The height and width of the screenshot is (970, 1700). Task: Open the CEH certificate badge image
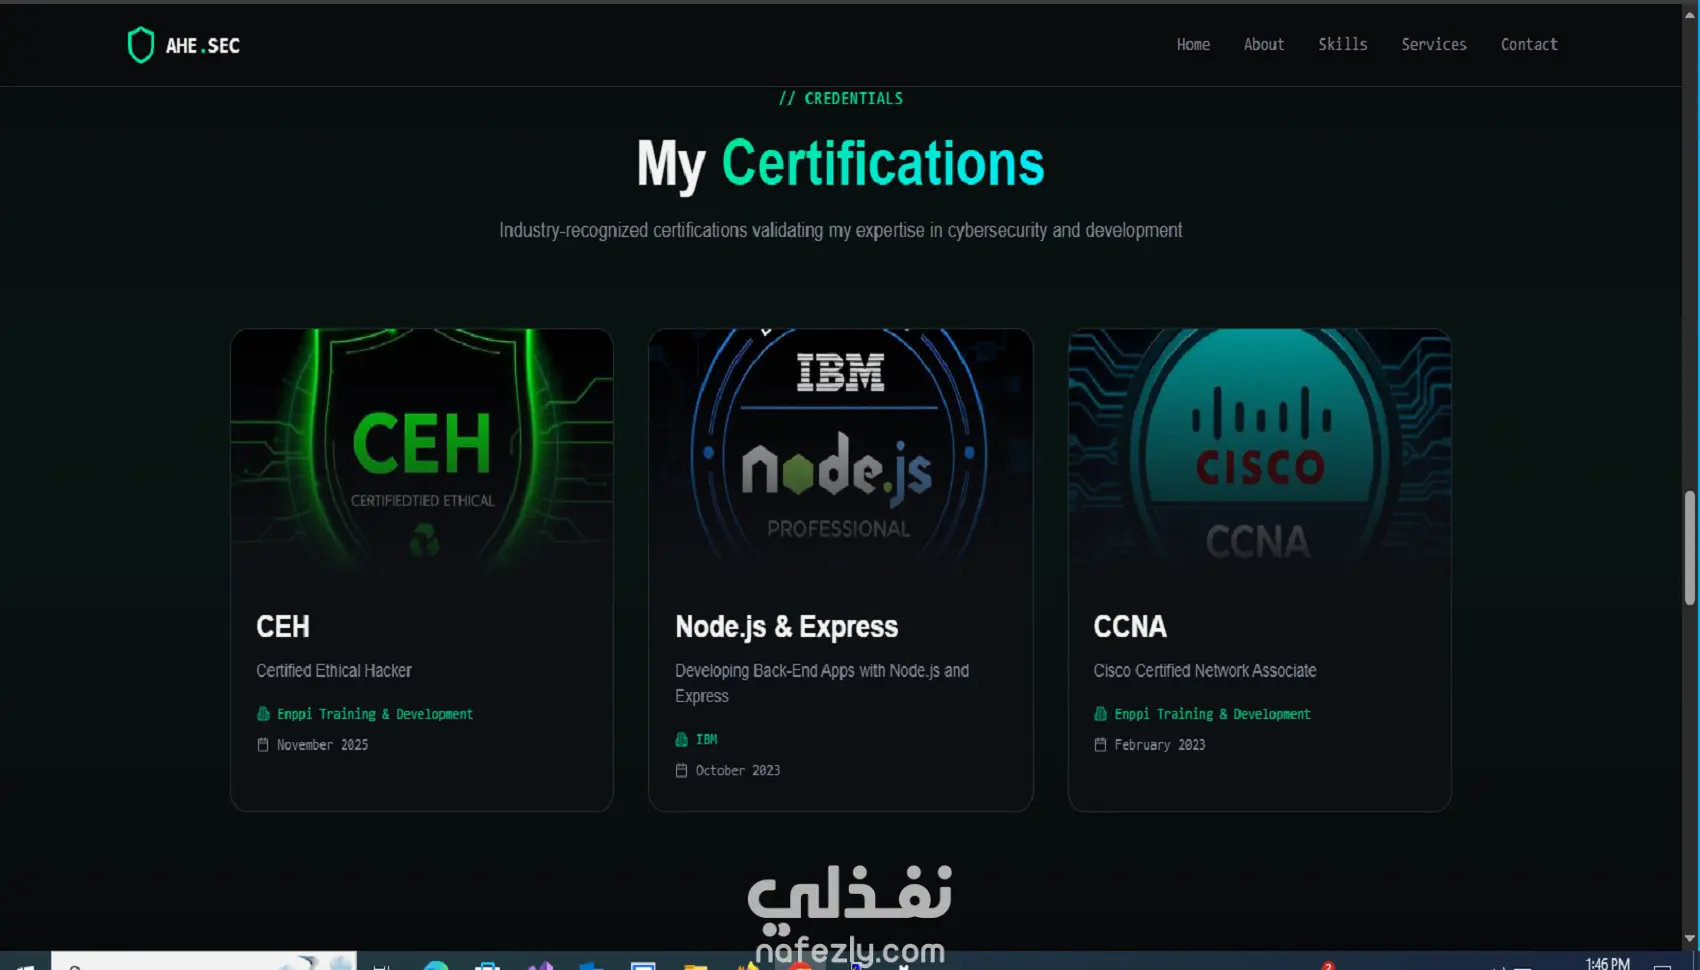point(422,452)
